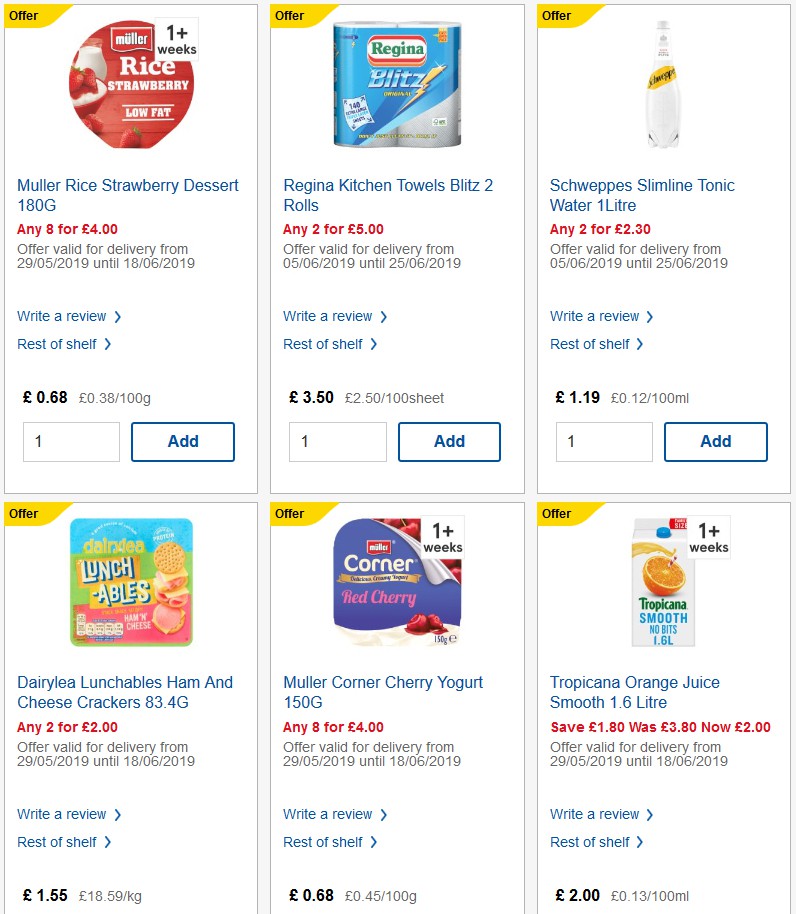796x914 pixels.
Task: Add Schweppes Slimline Tonic Water to basket
Action: (715, 441)
